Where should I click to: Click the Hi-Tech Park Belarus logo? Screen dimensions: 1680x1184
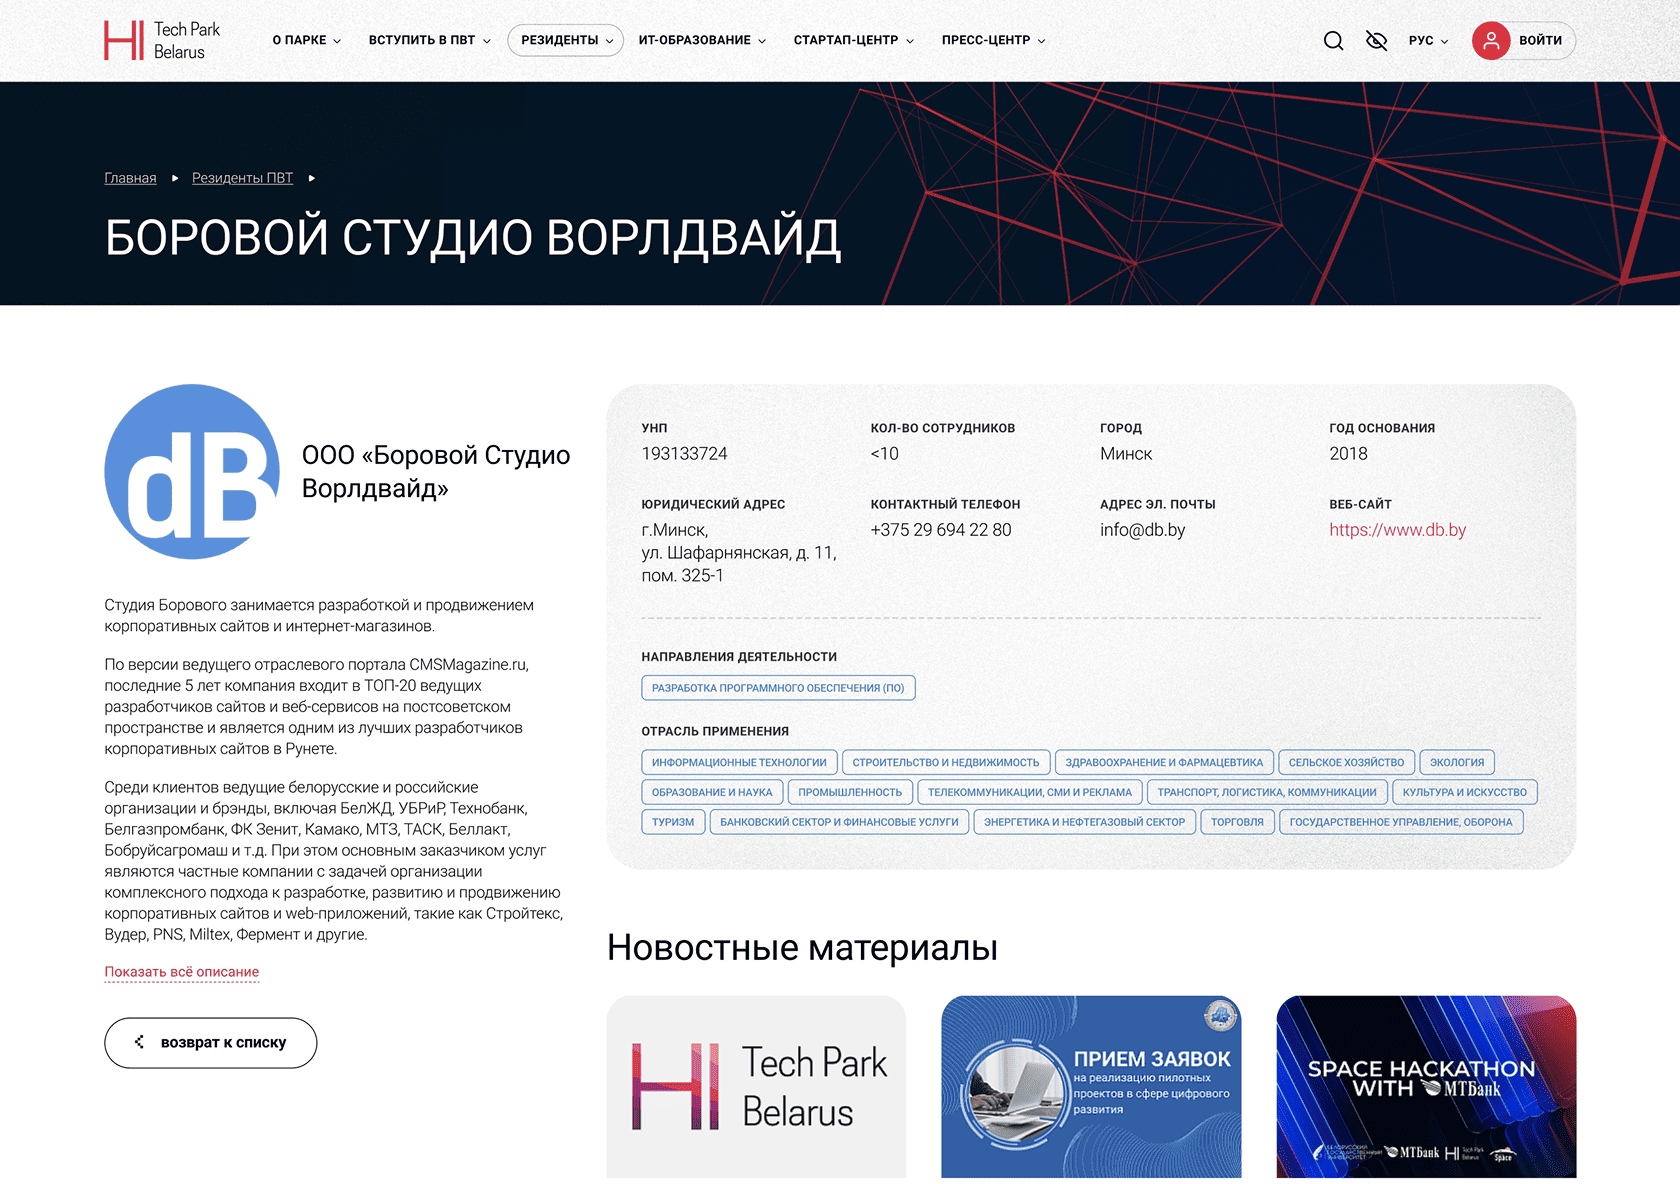[162, 41]
